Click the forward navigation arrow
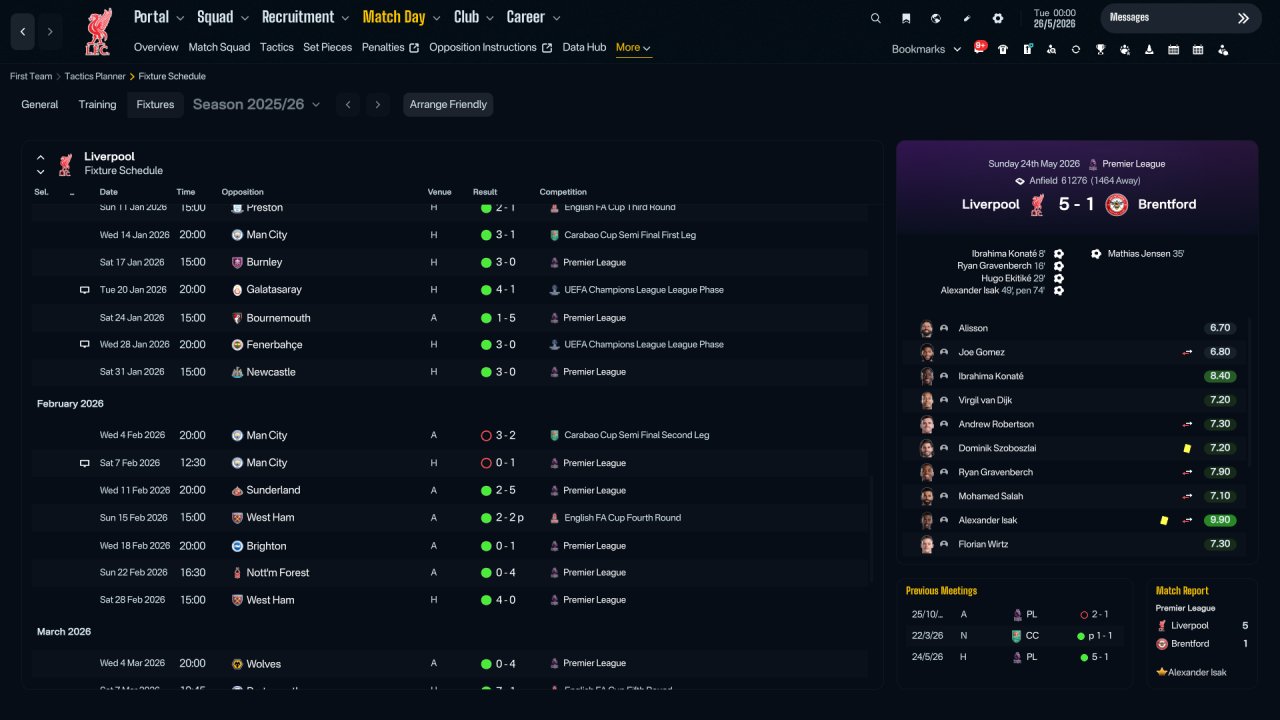 [x=50, y=32]
